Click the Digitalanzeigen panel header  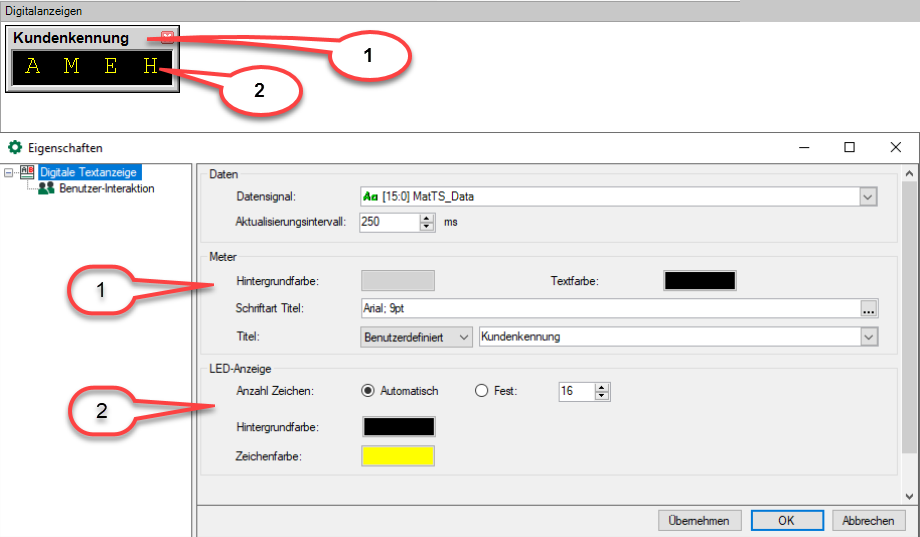(x=370, y=11)
